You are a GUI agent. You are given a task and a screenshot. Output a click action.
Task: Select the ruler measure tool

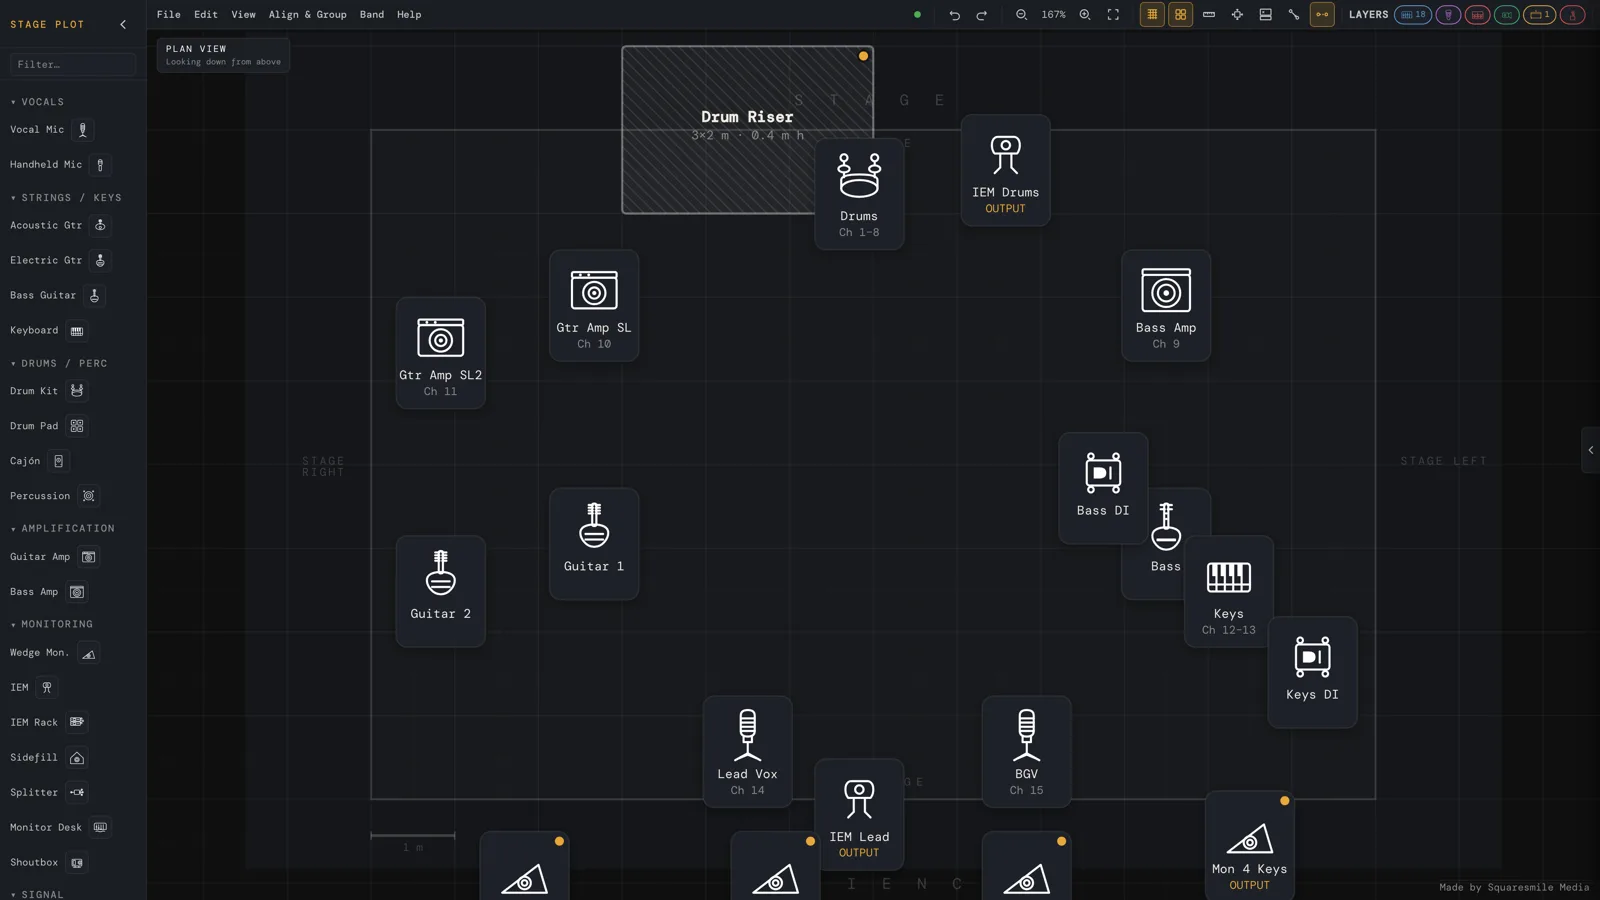pos(1209,15)
